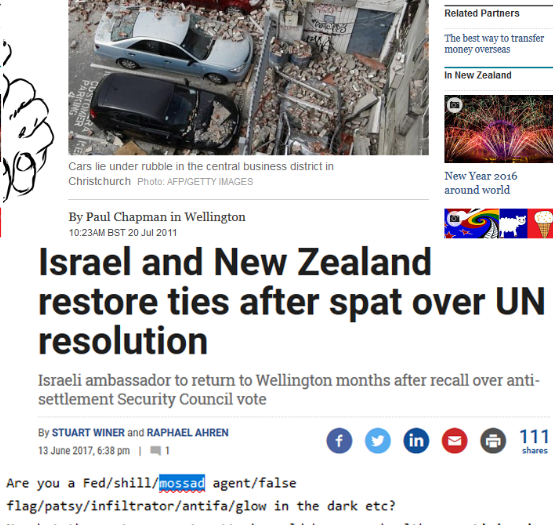The height and width of the screenshot is (525, 553).
Task: Click the Israel and New Zealand headline
Action: point(292,301)
